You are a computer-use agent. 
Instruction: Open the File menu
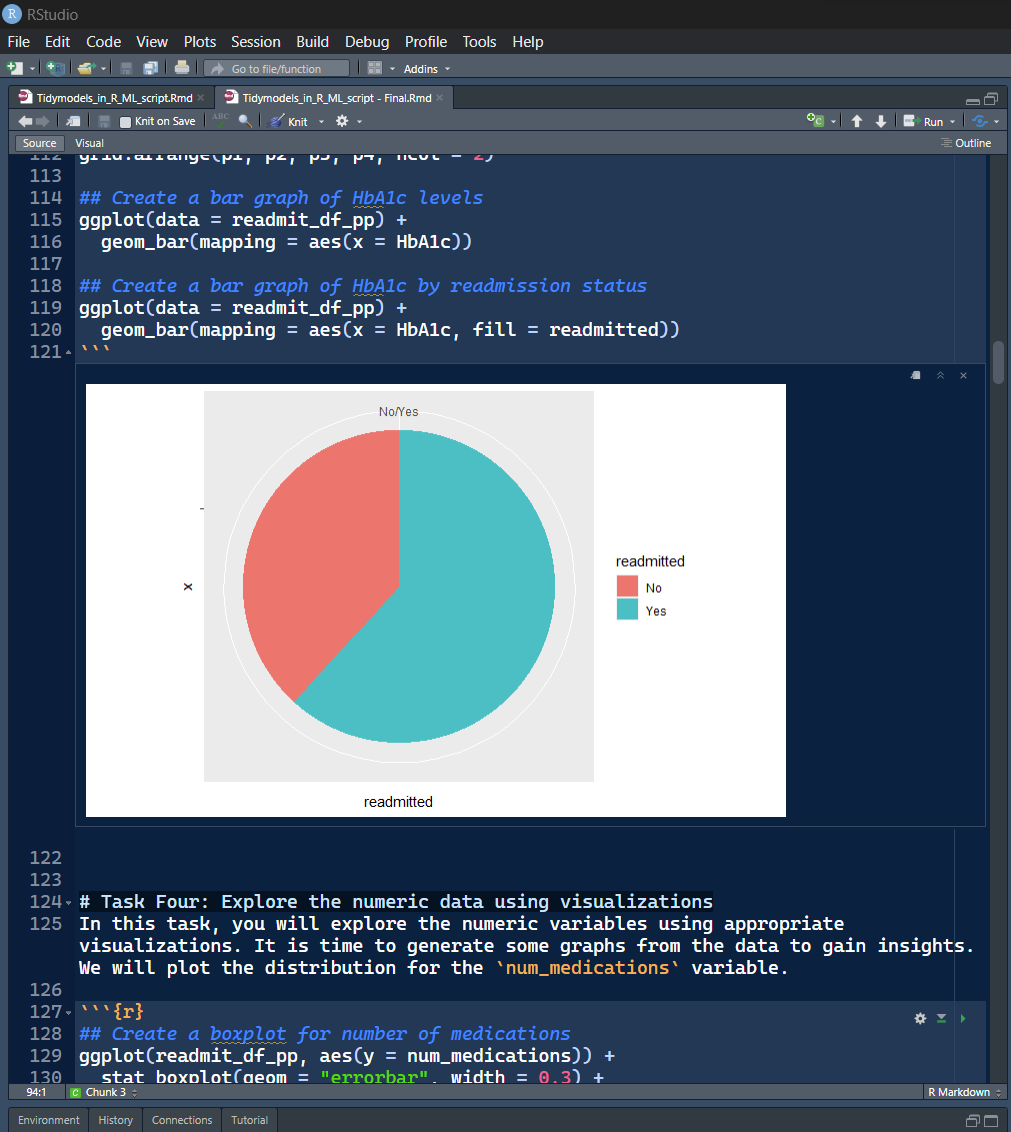(19, 42)
